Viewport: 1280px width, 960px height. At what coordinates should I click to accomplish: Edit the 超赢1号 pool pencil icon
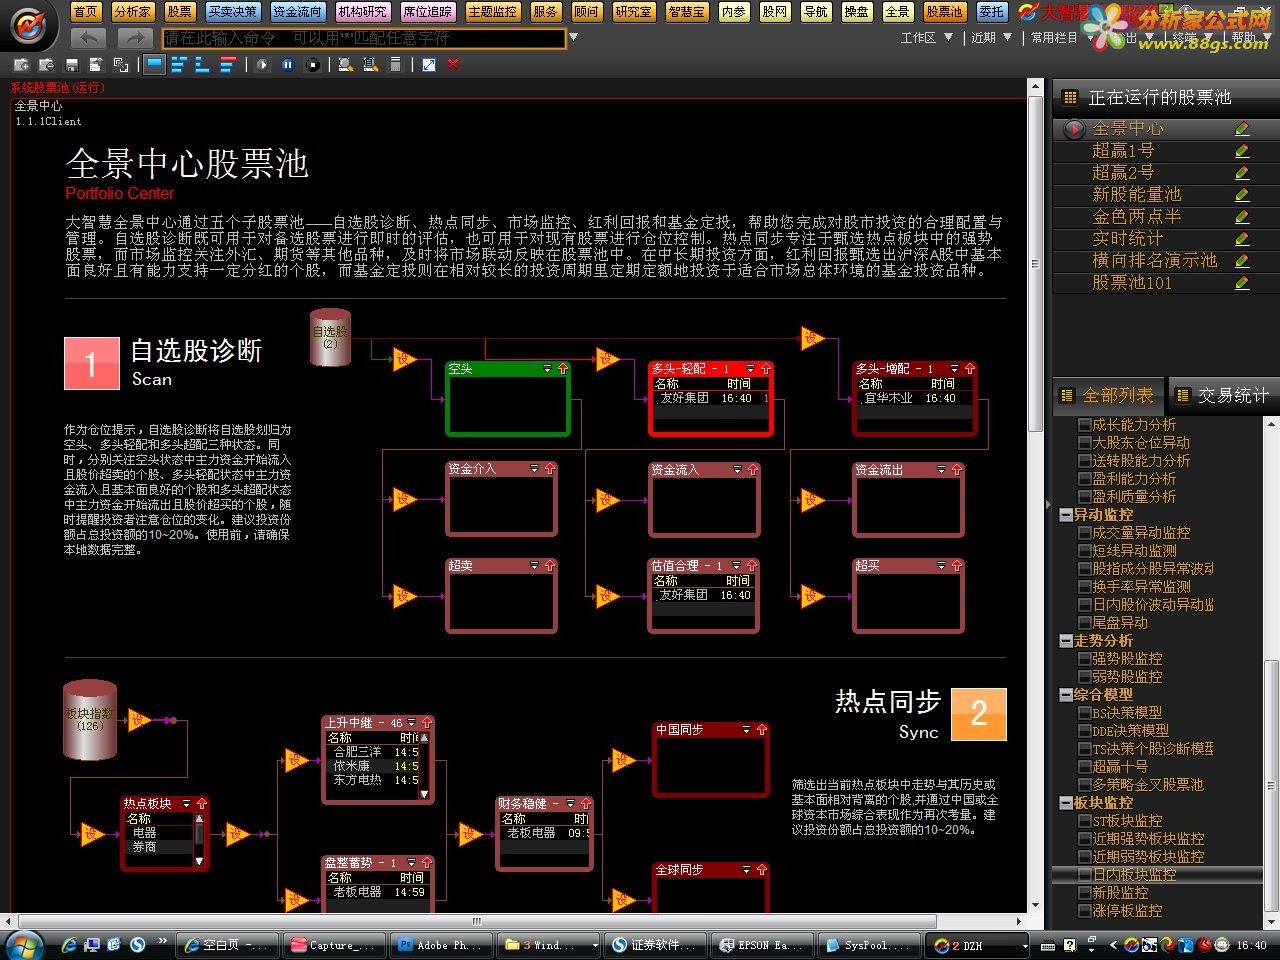coord(1242,151)
